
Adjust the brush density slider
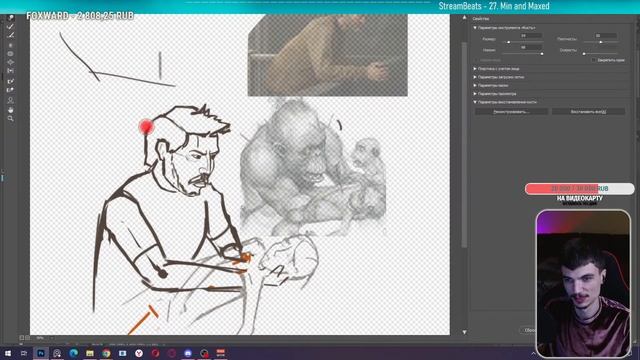click(600, 42)
